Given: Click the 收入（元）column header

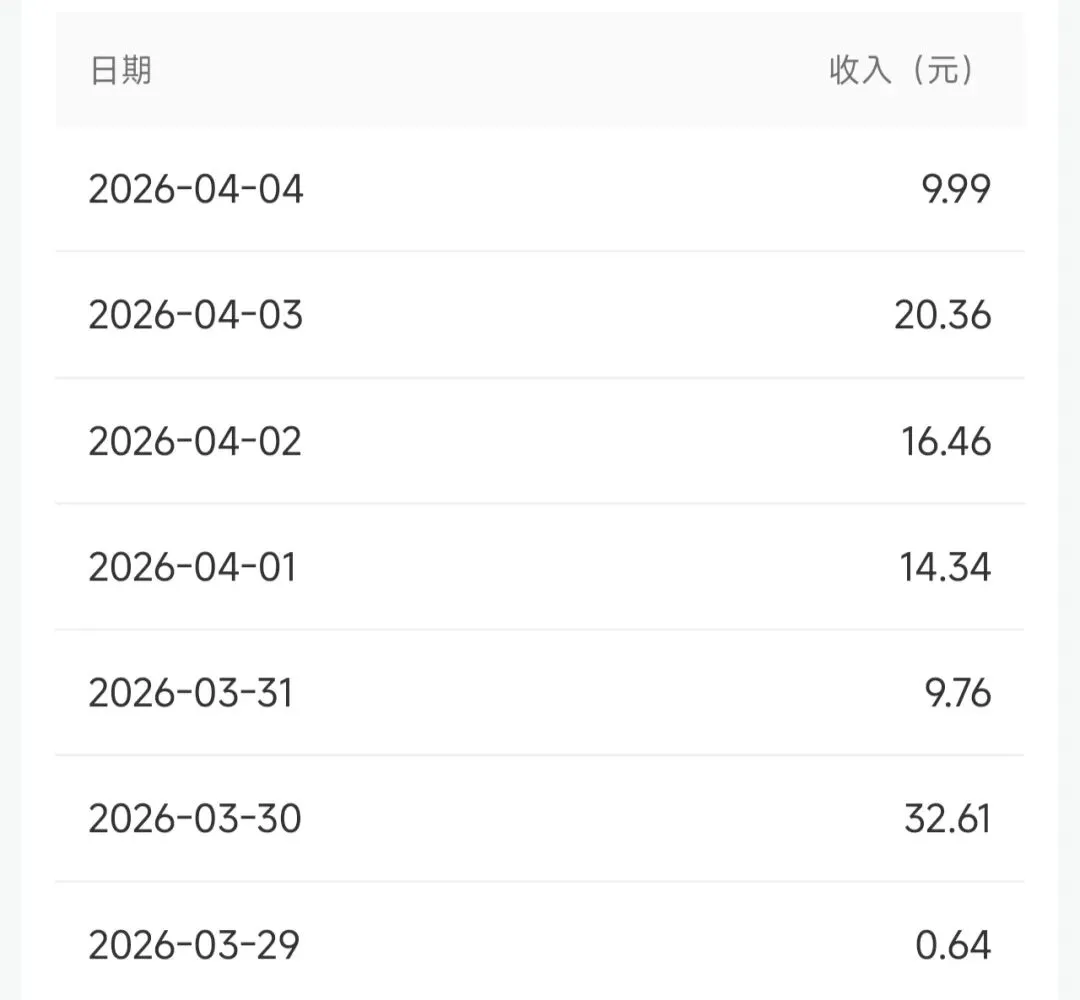Looking at the screenshot, I should [902, 70].
